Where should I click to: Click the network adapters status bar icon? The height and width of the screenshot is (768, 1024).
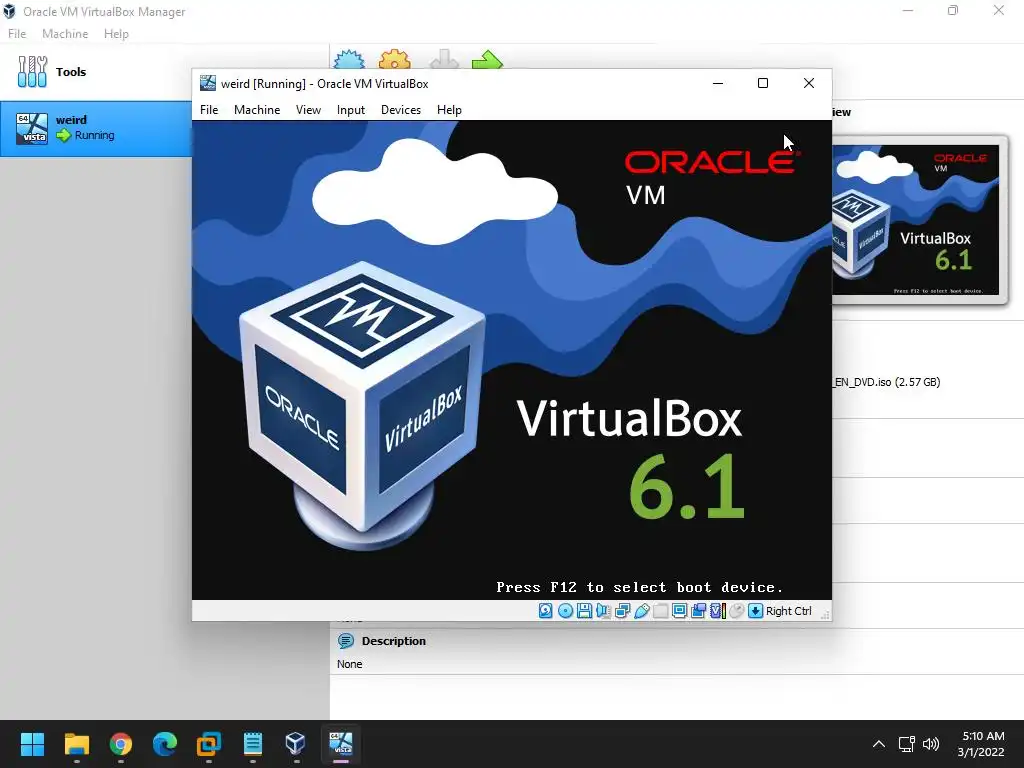[622, 611]
